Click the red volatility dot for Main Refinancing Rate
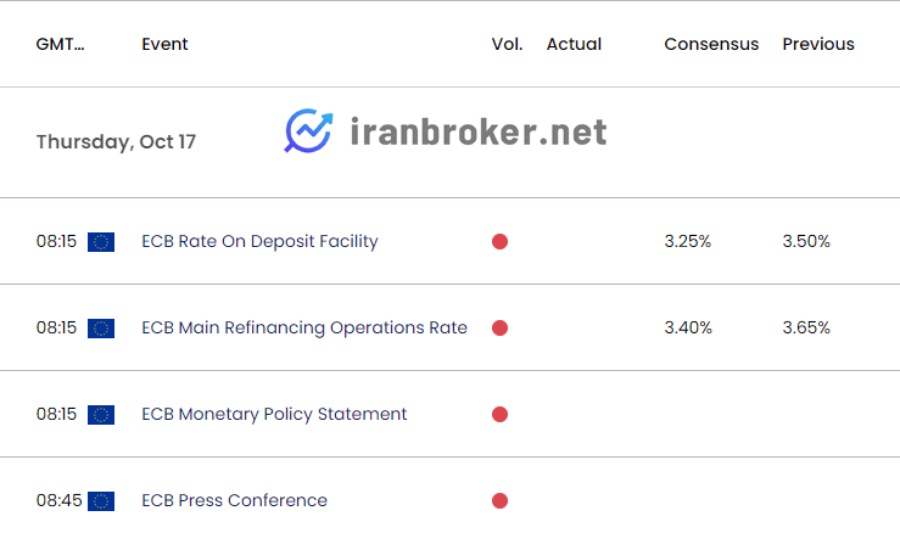The height and width of the screenshot is (533, 900). 500,328
